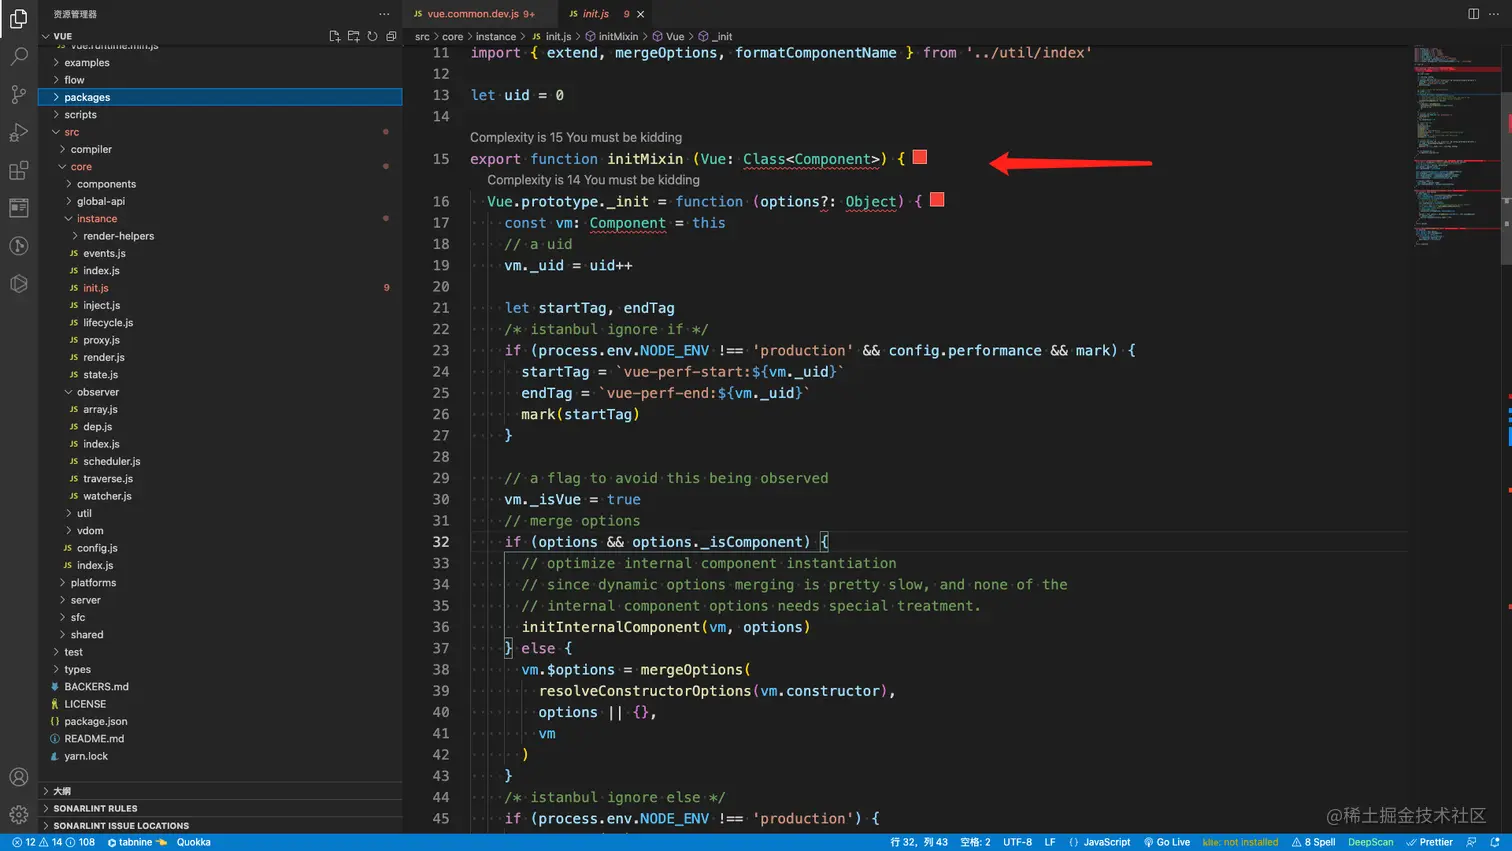
Task: Click Prettier status bar item
Action: (1429, 842)
